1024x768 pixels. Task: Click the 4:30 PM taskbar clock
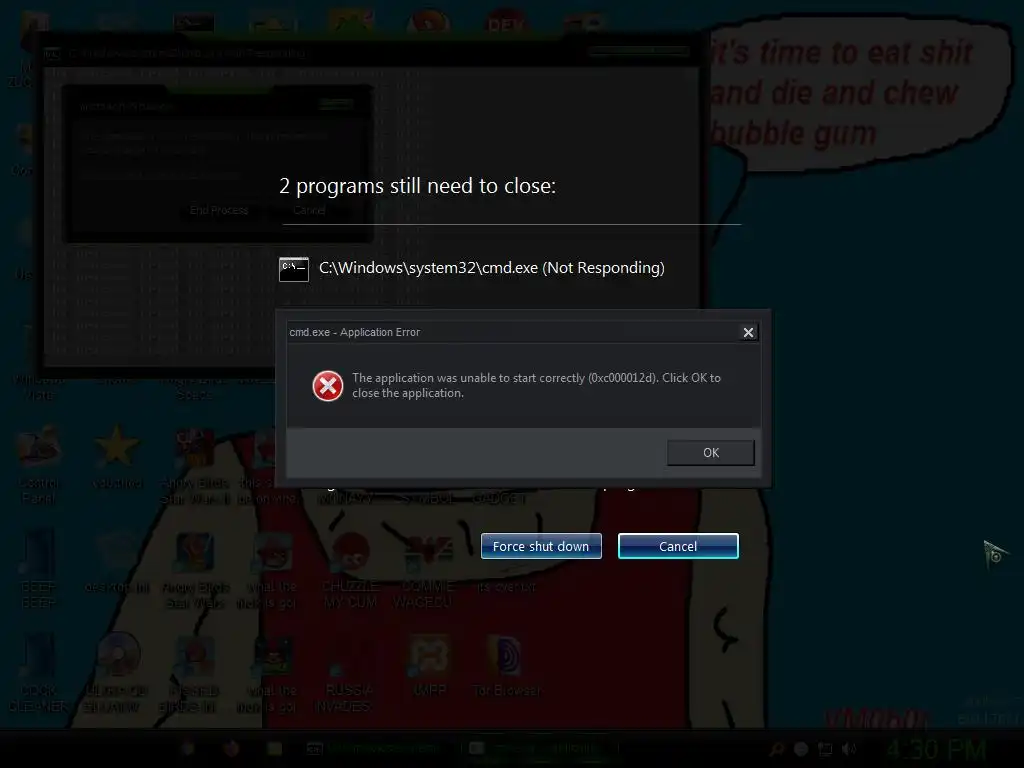point(936,749)
